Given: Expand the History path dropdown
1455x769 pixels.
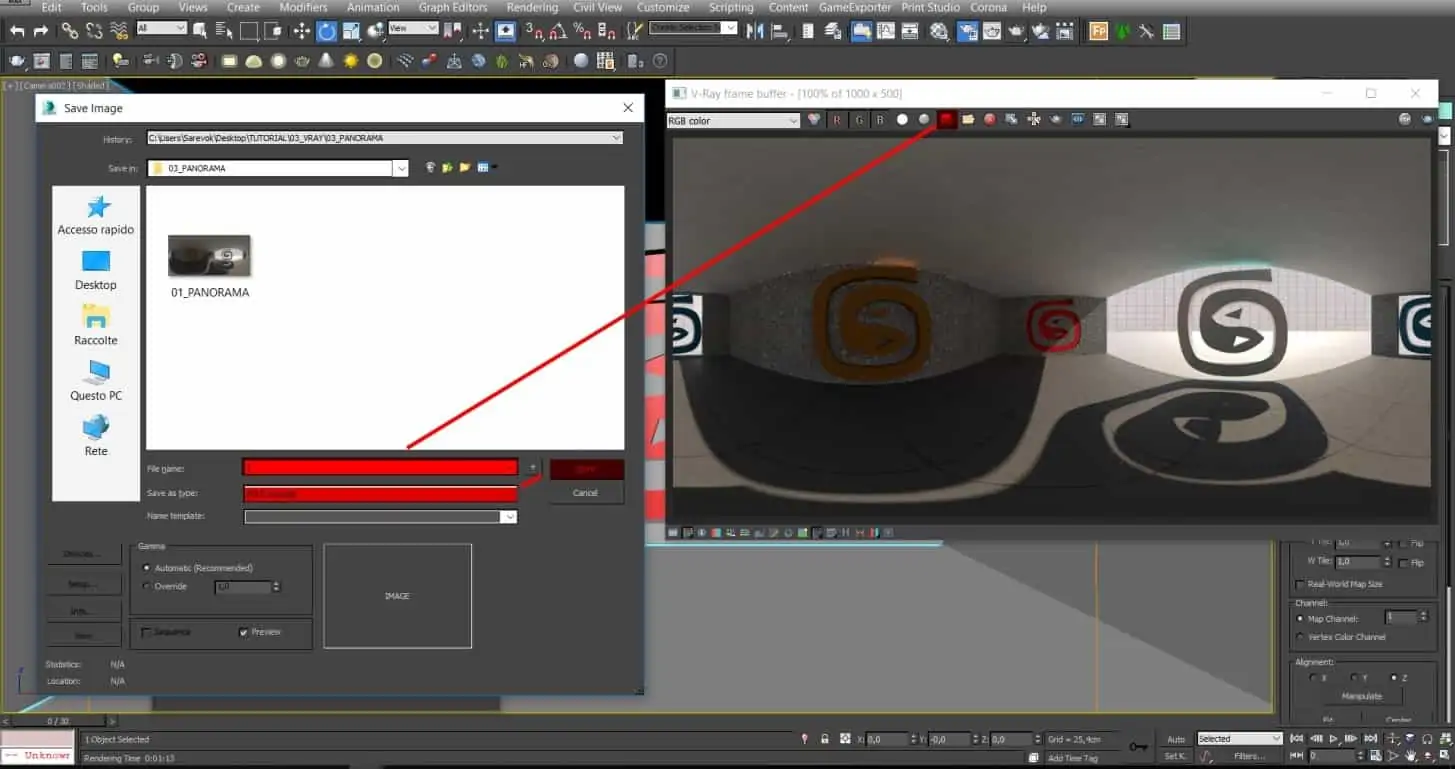Looking at the screenshot, I should [616, 138].
